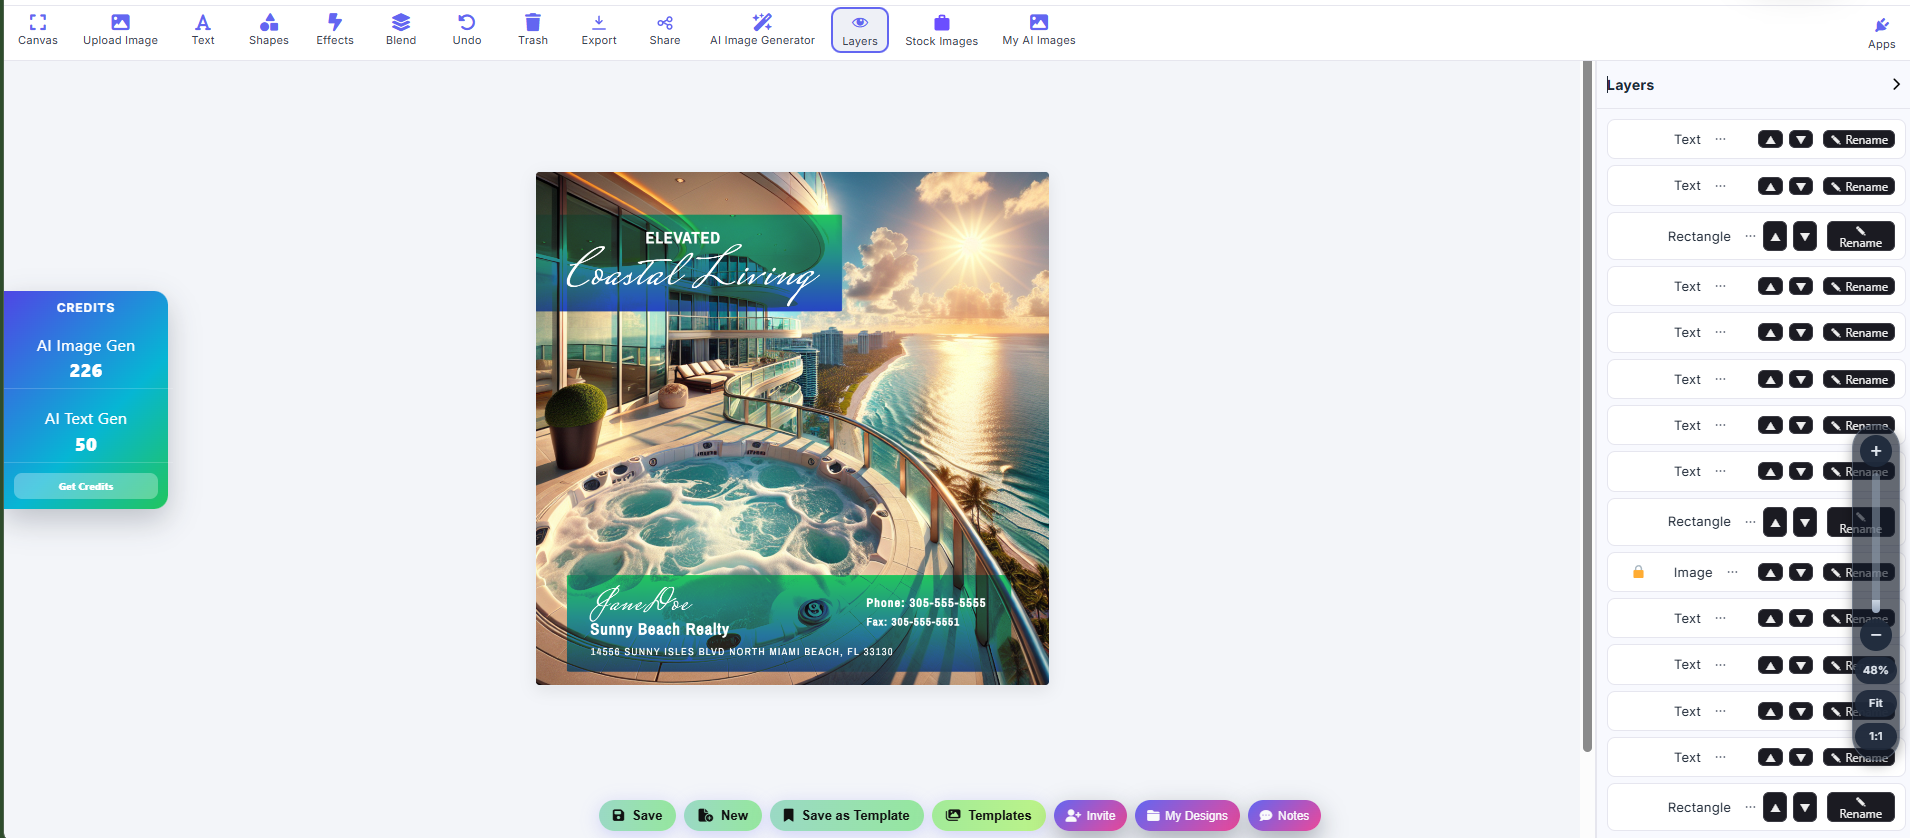1910x838 pixels.
Task: Collapse the Layers panel using the chevron
Action: 1895,85
